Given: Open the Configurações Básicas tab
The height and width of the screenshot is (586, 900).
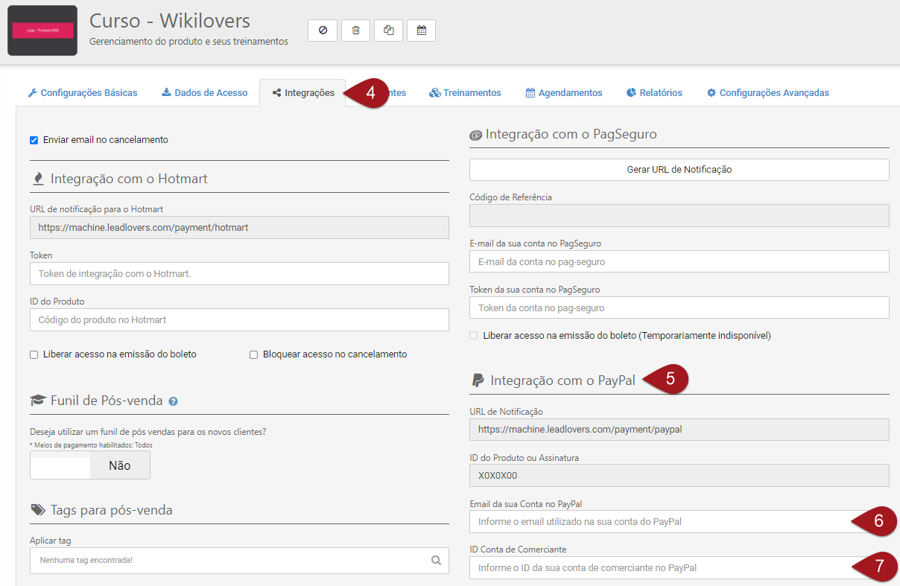Looking at the screenshot, I should click(83, 93).
